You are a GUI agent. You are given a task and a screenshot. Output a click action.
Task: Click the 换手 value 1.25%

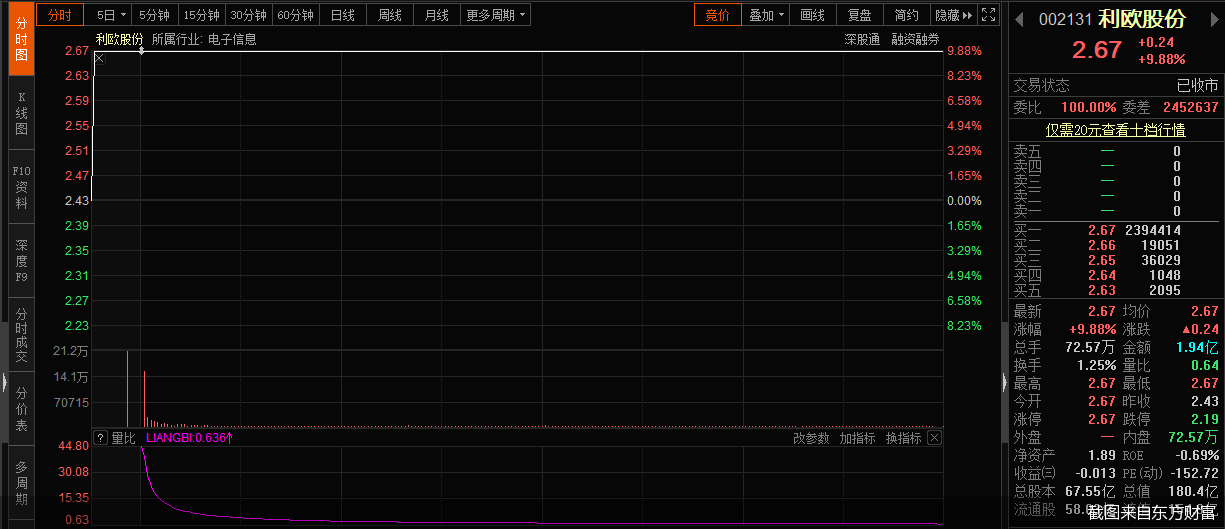pyautogui.click(x=1096, y=365)
